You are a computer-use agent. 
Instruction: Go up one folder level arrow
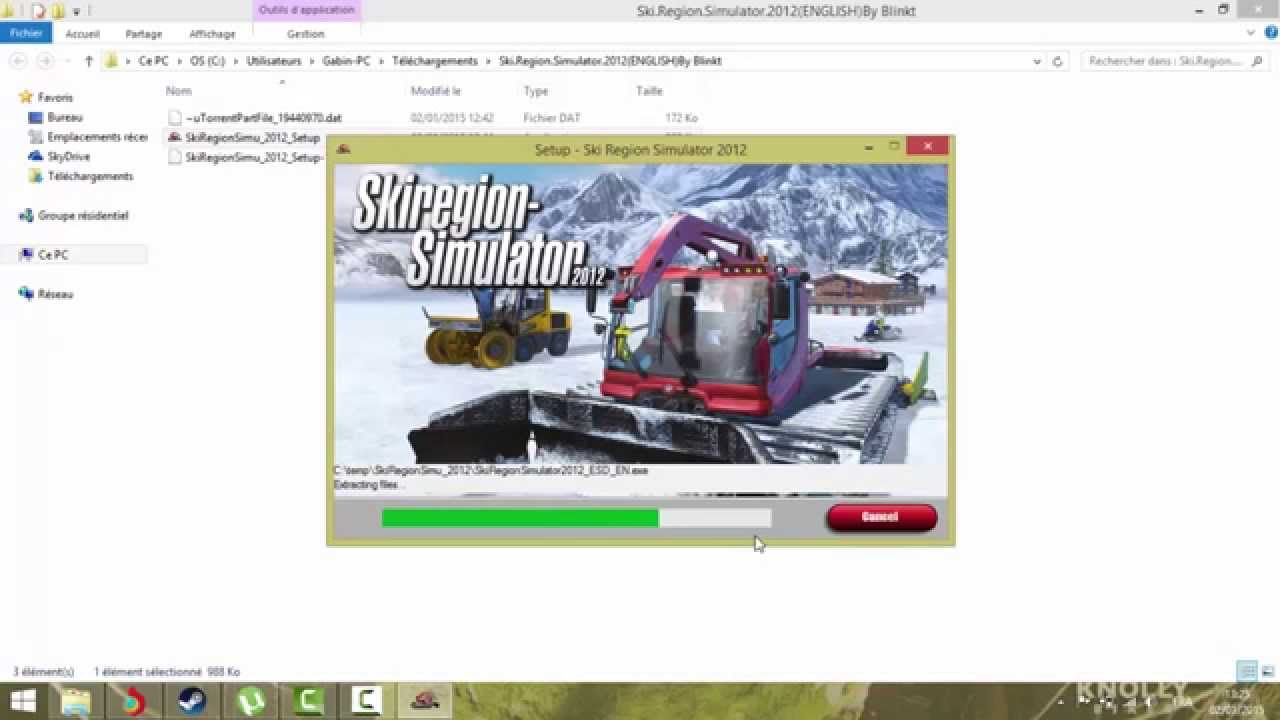coord(89,61)
